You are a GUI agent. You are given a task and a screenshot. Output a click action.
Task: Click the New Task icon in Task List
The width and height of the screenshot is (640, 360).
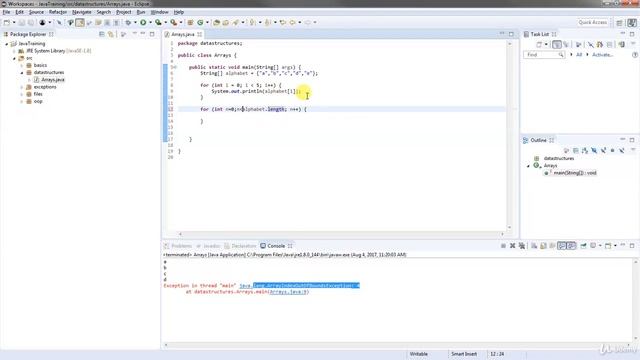pos(539,44)
